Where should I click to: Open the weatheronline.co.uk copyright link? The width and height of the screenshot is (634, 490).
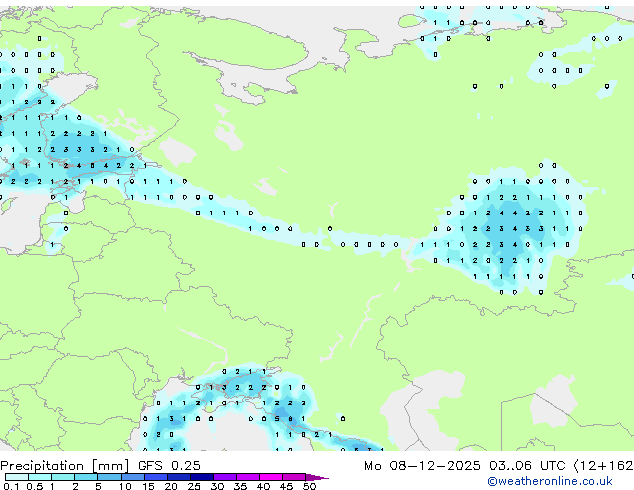[x=550, y=481]
